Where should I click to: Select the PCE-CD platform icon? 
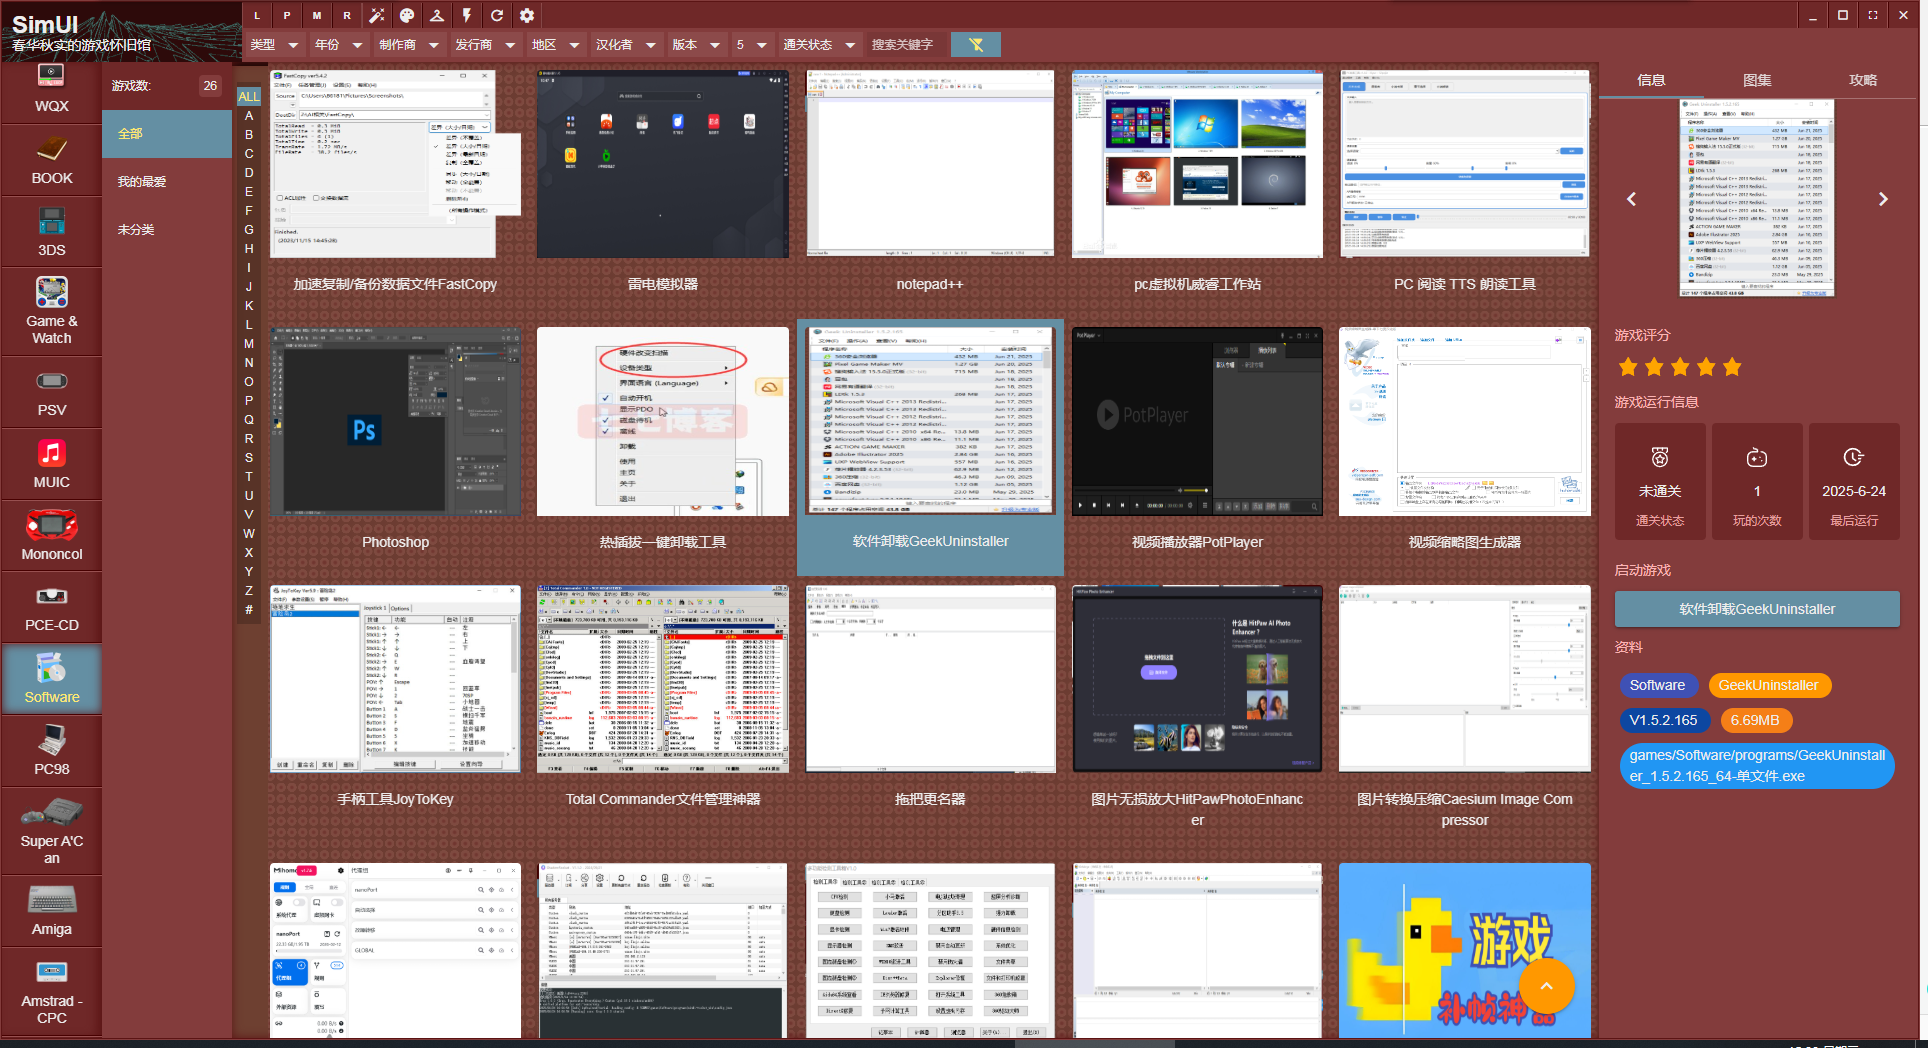pyautogui.click(x=51, y=607)
